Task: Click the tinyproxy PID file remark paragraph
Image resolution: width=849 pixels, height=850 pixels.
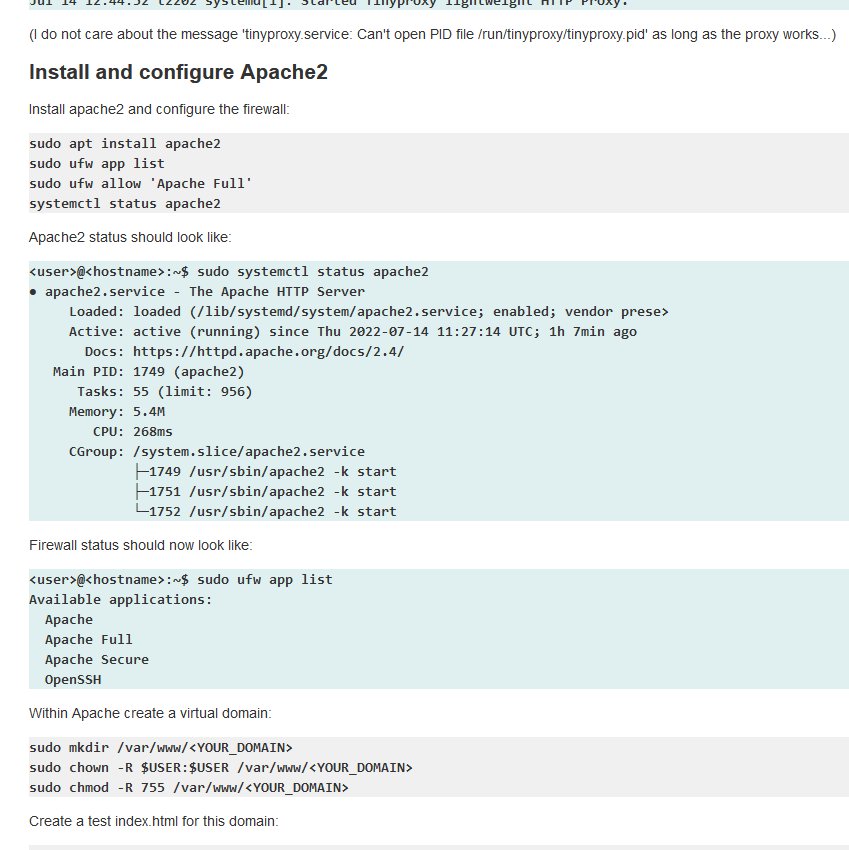Action: 433,35
